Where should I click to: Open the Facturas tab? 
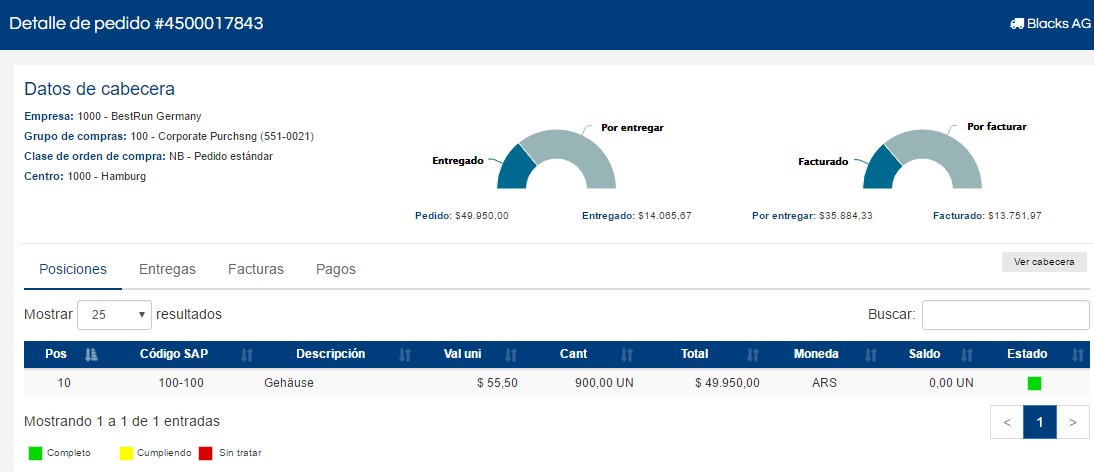(256, 269)
